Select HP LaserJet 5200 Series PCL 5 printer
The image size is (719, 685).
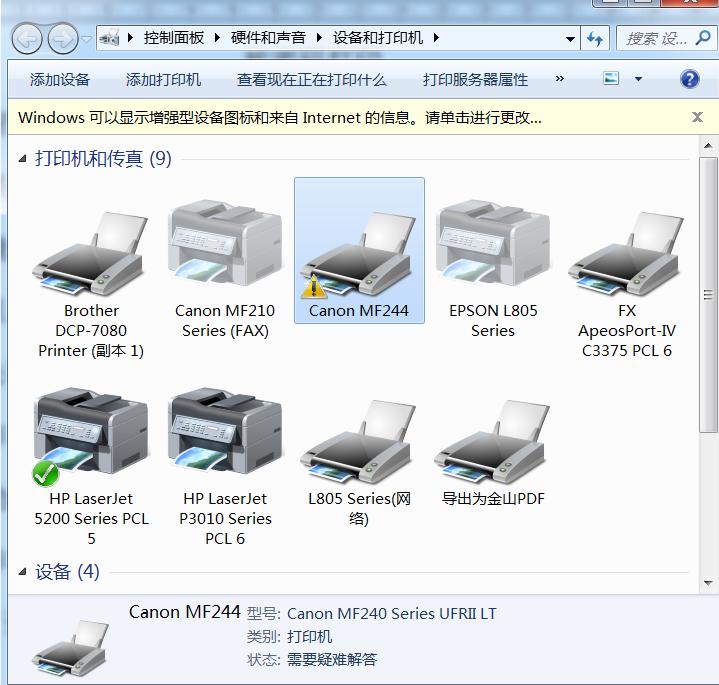tap(91, 436)
